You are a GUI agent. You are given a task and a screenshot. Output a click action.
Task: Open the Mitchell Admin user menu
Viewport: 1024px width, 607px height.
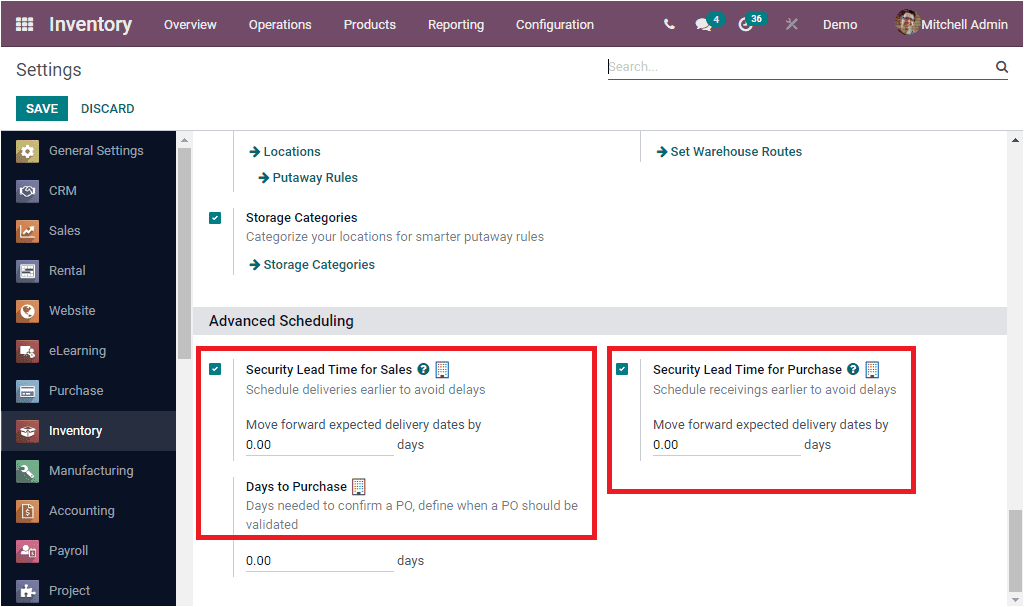click(x=950, y=23)
